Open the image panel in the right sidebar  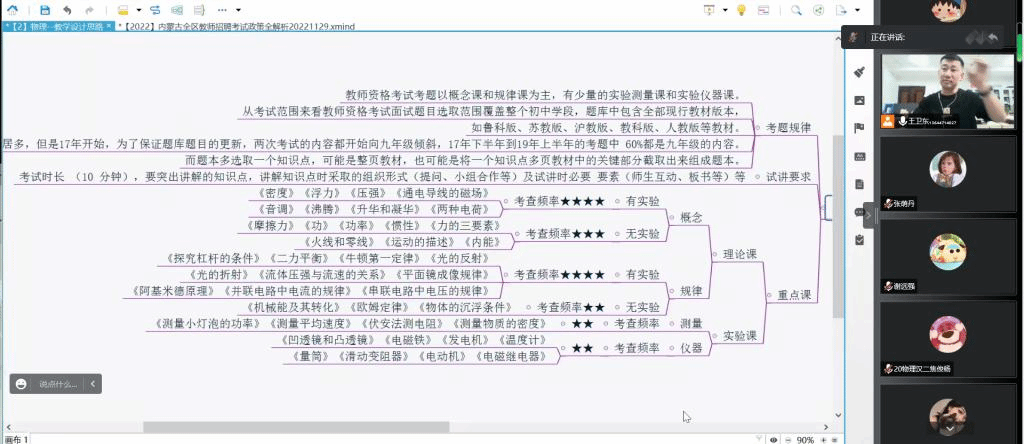[x=859, y=100]
